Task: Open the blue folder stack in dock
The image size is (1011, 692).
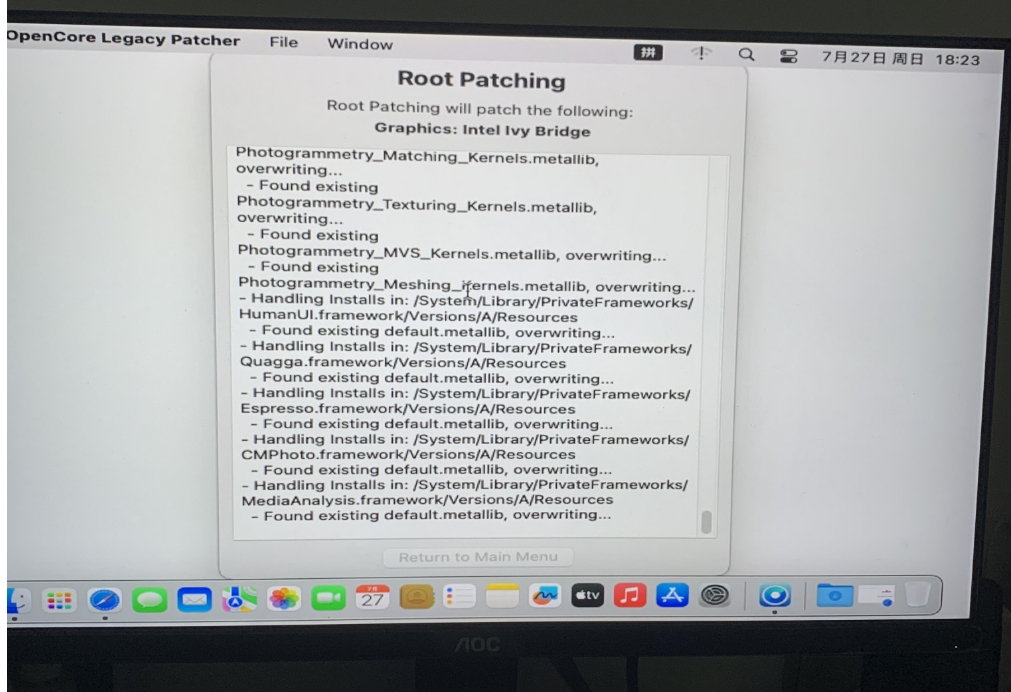Action: 834,595
